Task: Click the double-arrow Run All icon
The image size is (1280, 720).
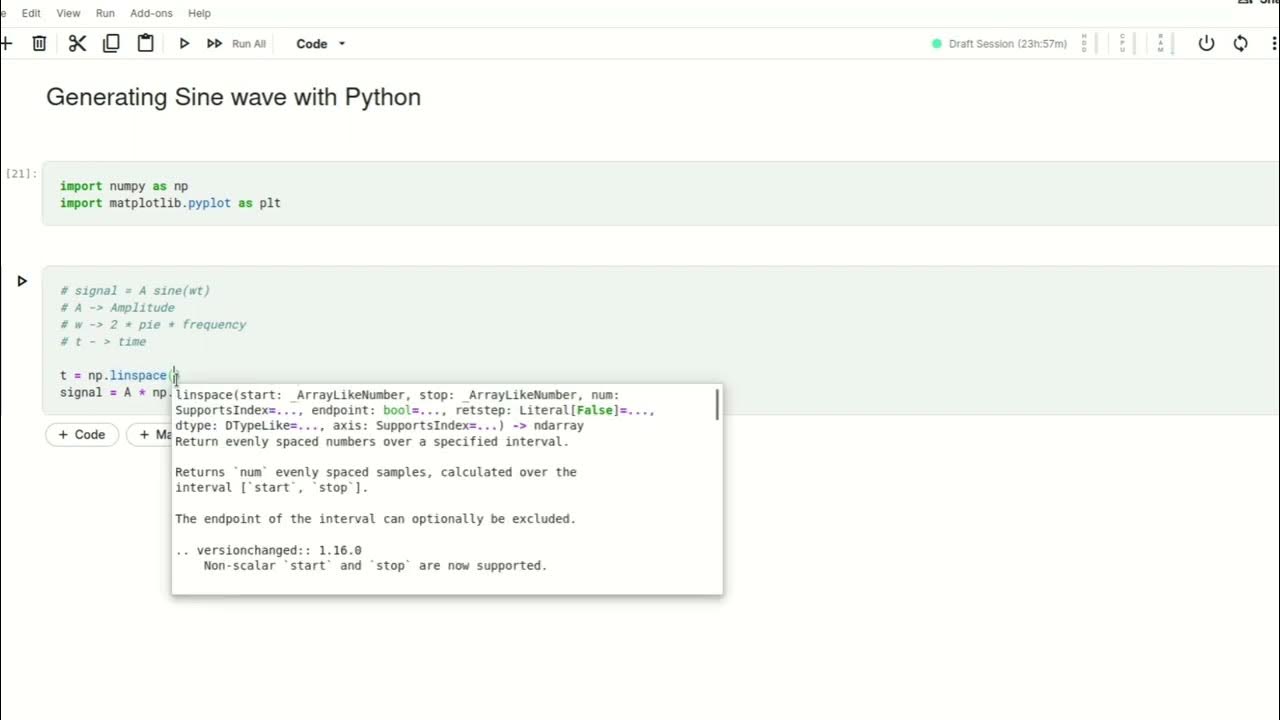Action: [214, 43]
